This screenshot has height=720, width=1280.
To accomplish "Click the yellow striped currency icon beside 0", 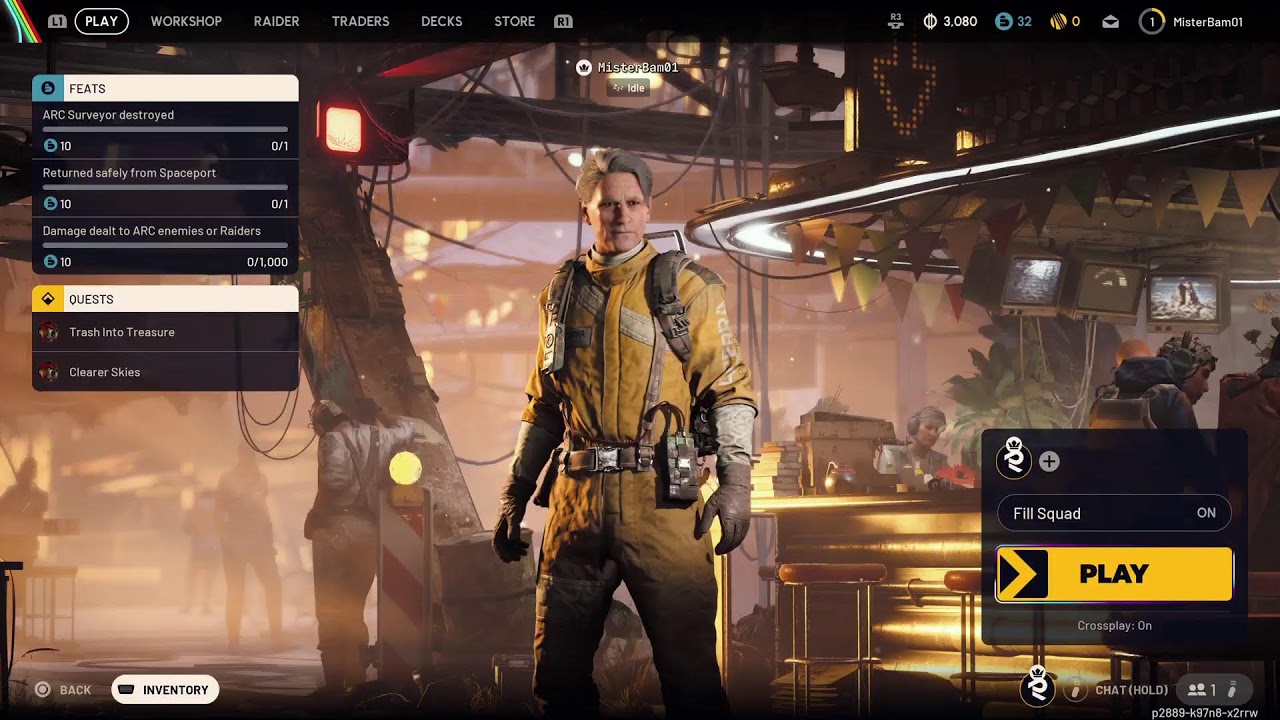I will point(1058,21).
